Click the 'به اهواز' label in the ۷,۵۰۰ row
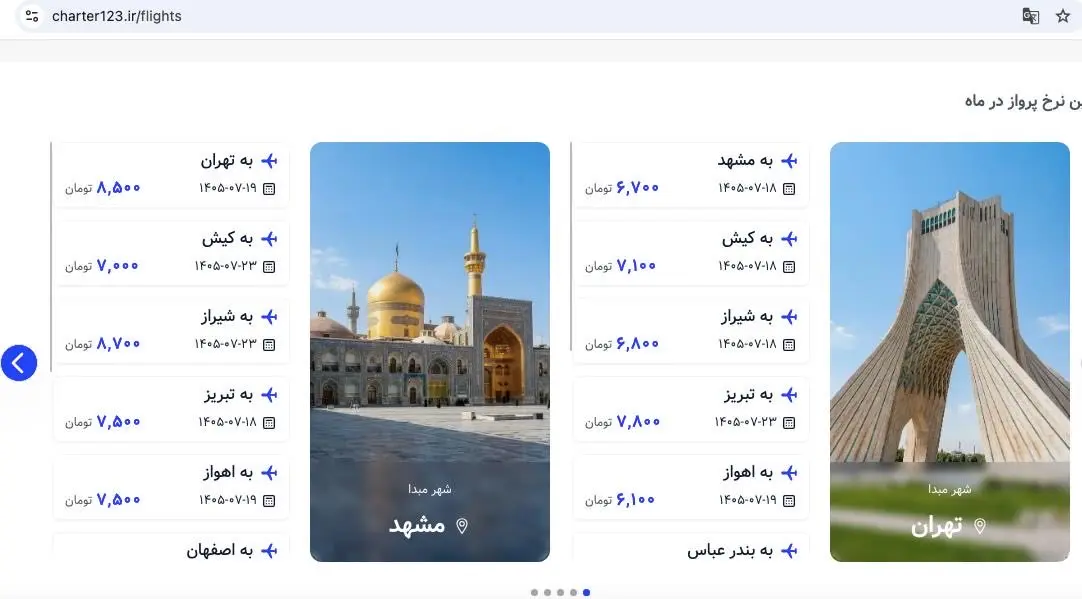 (228, 473)
